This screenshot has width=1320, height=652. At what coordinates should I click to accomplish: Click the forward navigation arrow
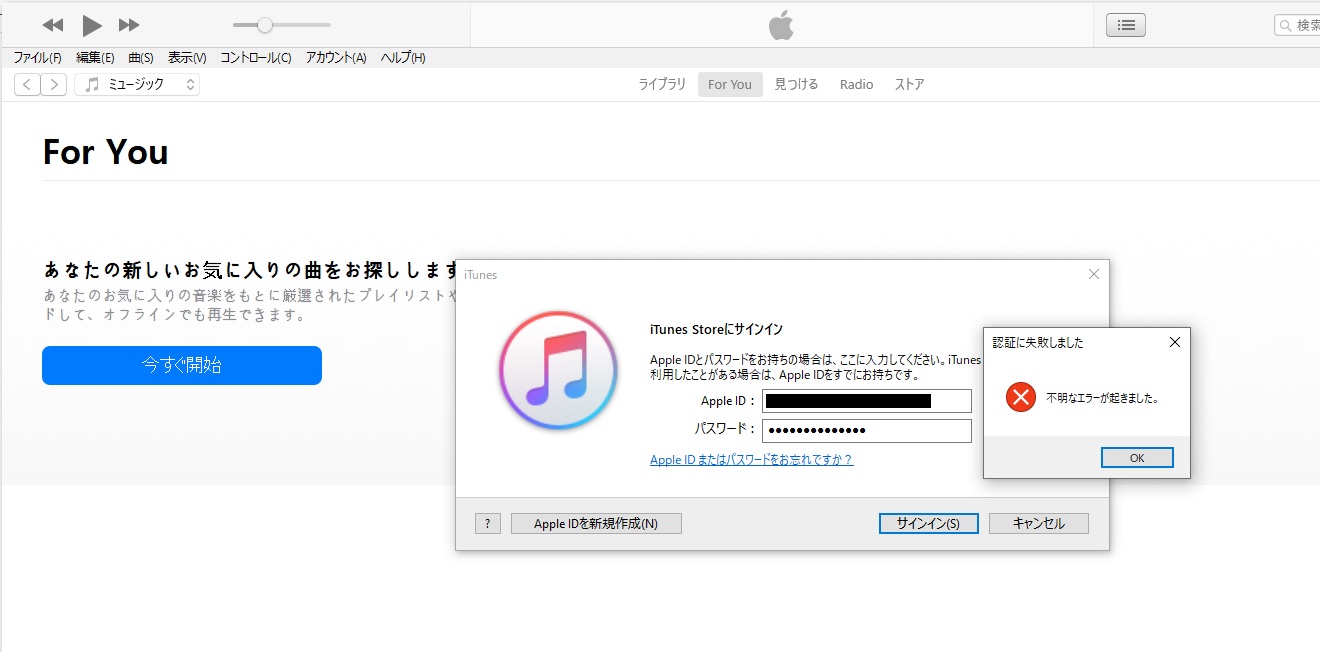tap(54, 85)
